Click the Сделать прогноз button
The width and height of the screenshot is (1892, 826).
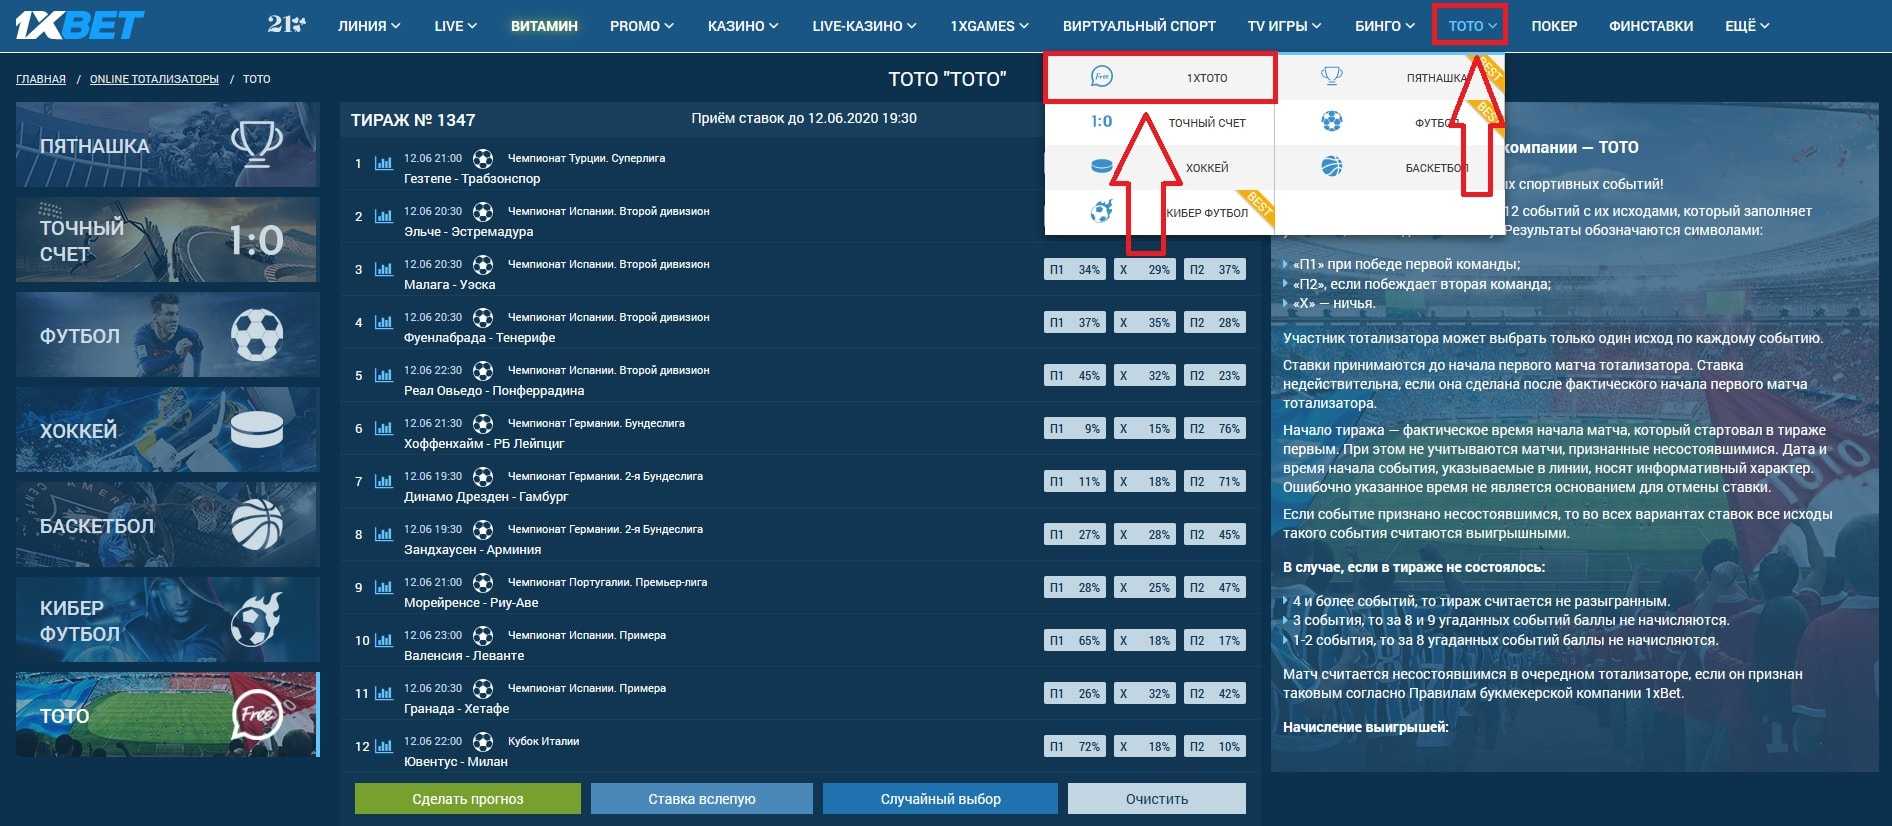[468, 799]
